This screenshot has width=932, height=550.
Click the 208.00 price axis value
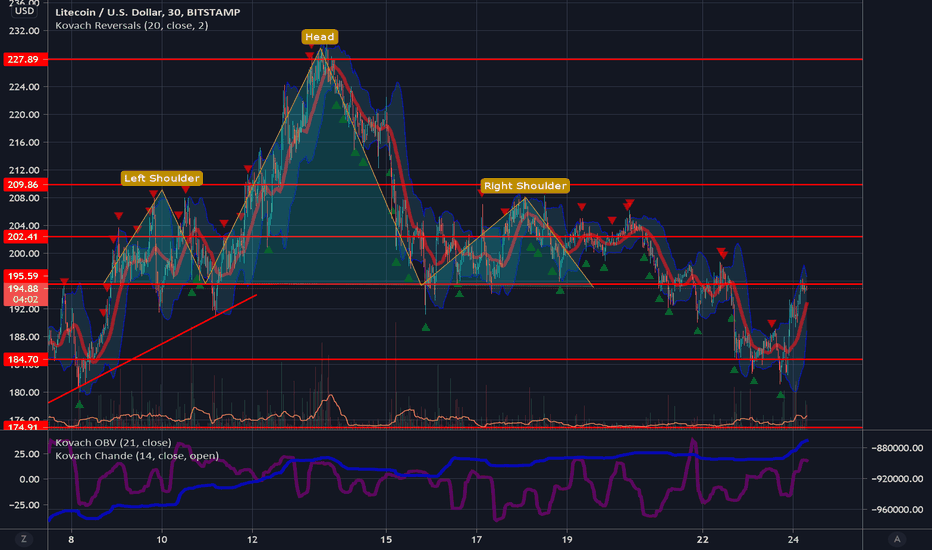24,198
